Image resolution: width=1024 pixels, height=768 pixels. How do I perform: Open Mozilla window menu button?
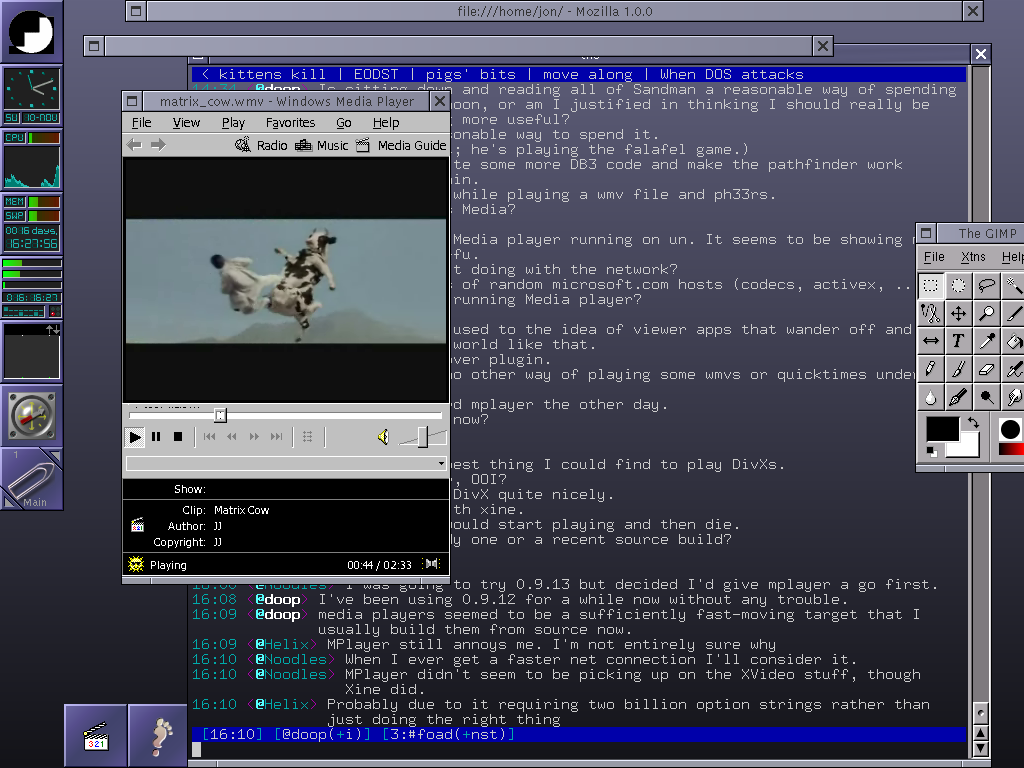(x=136, y=11)
